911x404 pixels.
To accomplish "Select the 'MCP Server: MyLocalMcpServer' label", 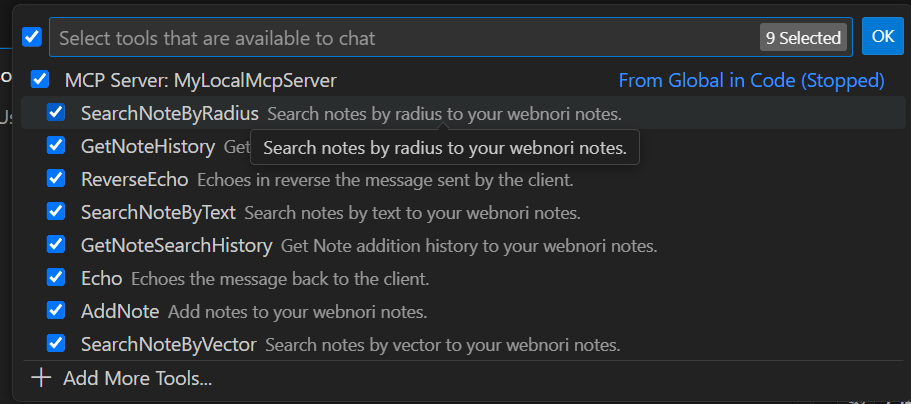I will [200, 80].
